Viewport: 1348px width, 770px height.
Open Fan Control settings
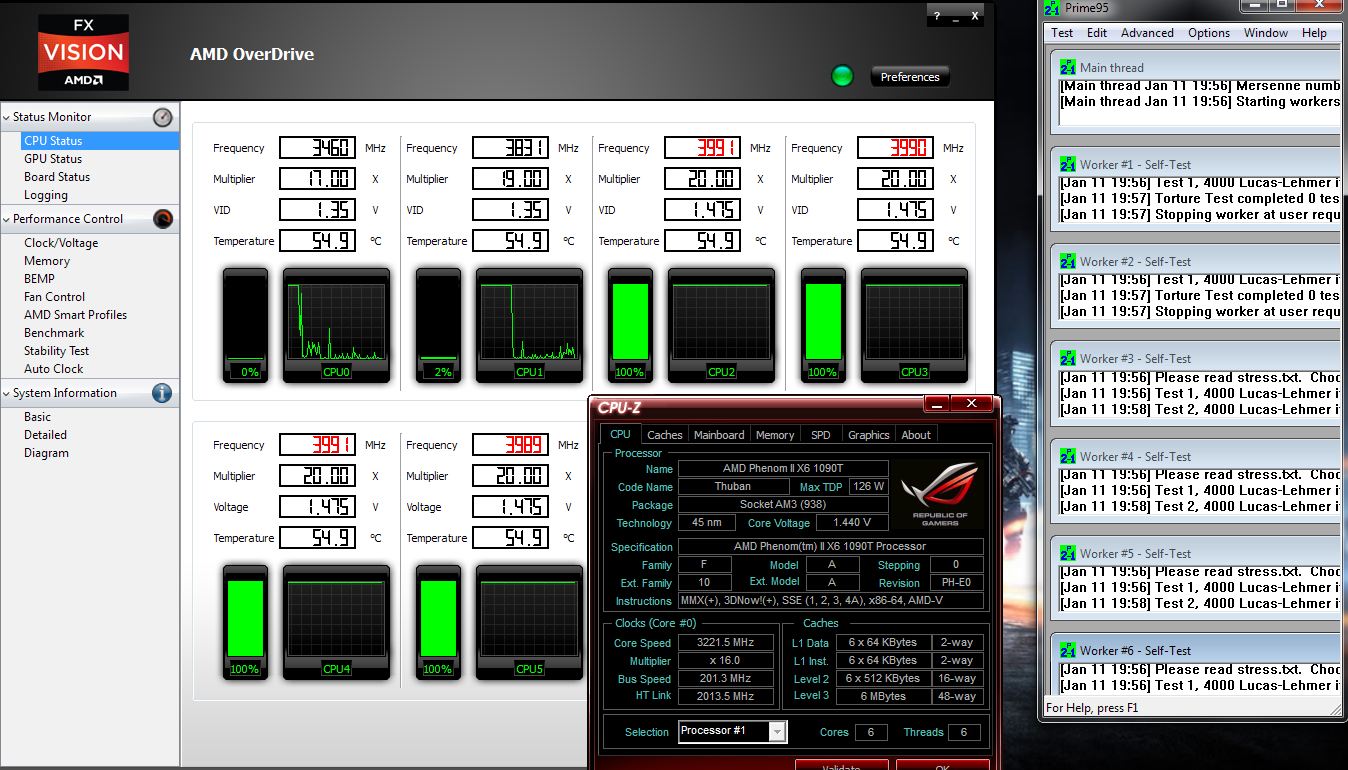pos(54,297)
